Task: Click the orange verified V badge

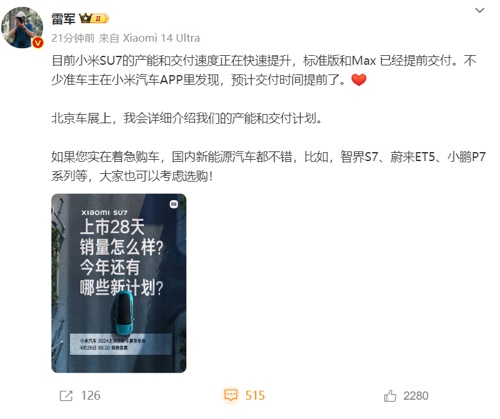Action: (x=38, y=43)
